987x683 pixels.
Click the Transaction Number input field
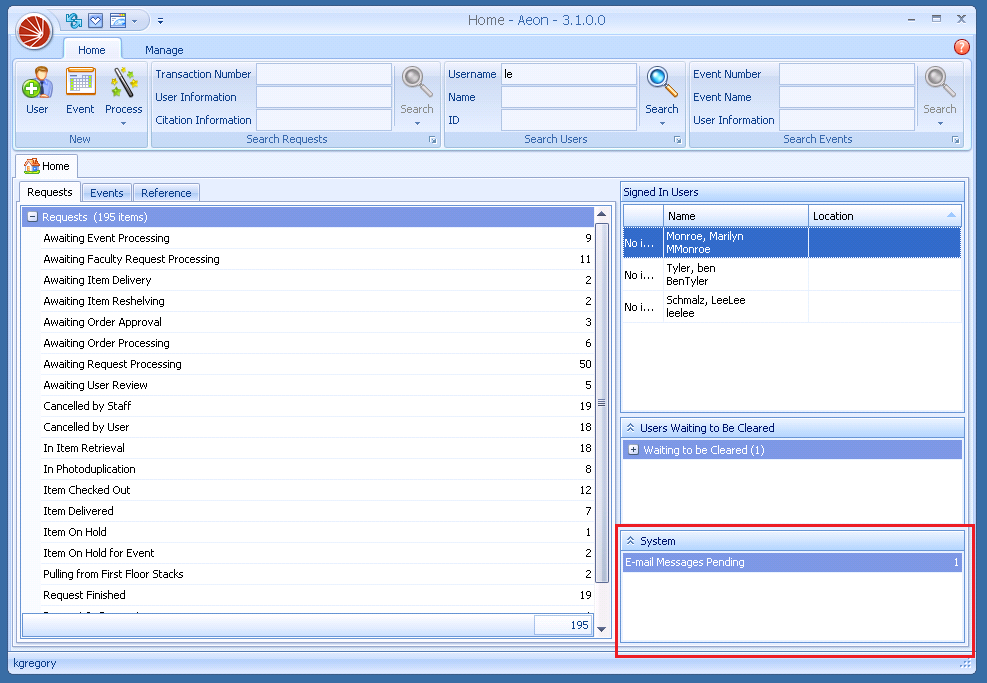(x=324, y=75)
